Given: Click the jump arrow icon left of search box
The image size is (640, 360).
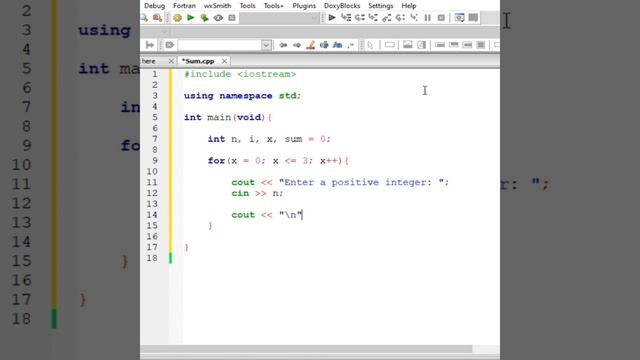Looking at the screenshot, I should tap(150, 45).
